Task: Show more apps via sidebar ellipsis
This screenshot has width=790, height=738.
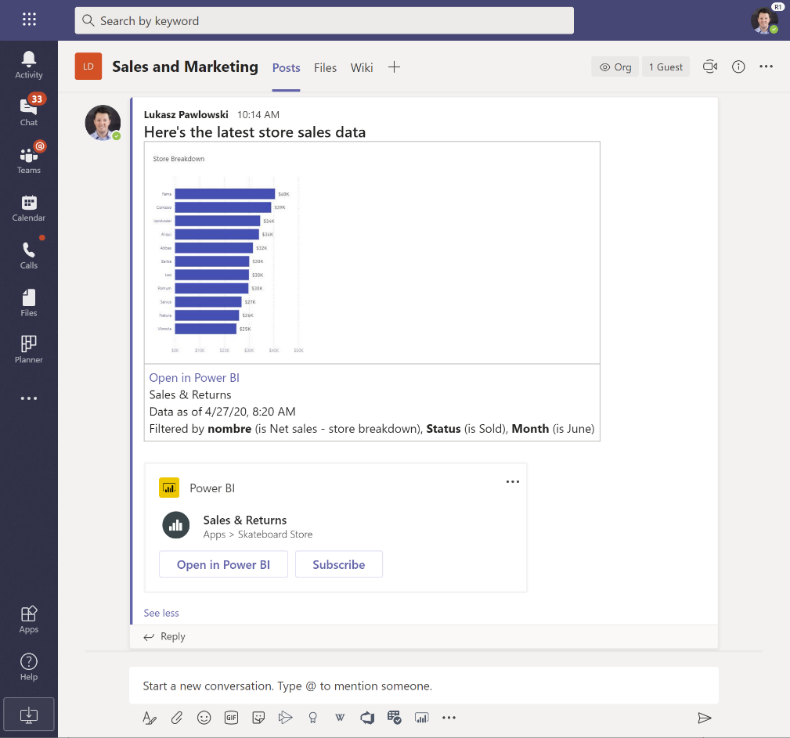Action: click(x=28, y=398)
